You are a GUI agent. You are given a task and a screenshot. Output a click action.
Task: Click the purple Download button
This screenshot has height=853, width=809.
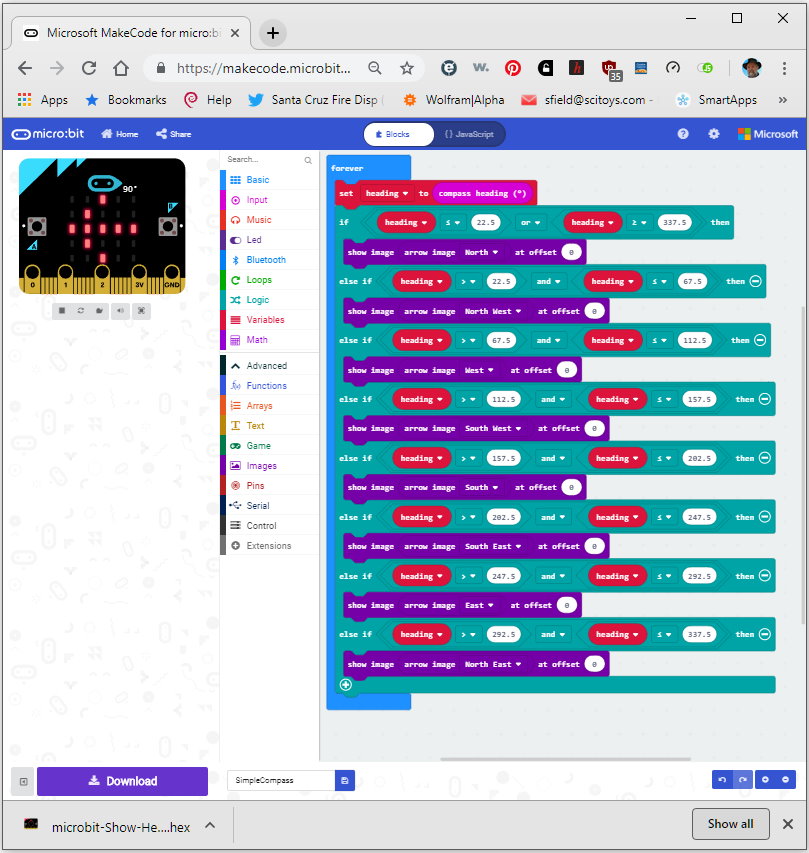(122, 781)
